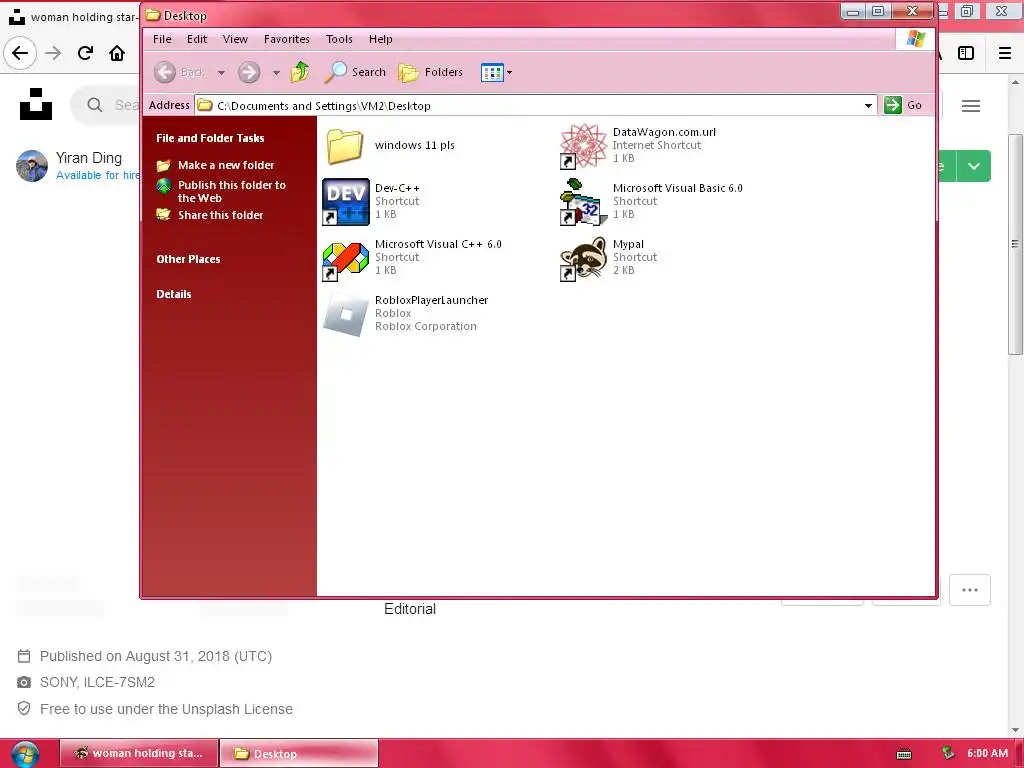Screen dimensions: 1024x768
Task: Click the Windows flag logo in Explorer
Action: pos(916,39)
